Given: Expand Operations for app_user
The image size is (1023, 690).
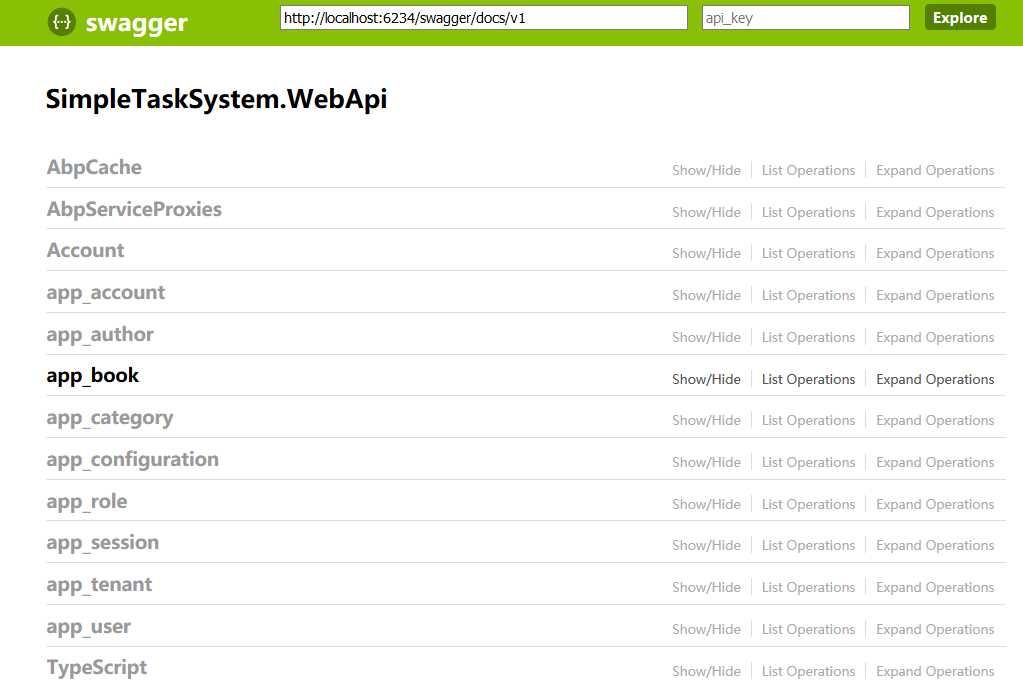Looking at the screenshot, I should (x=935, y=629).
